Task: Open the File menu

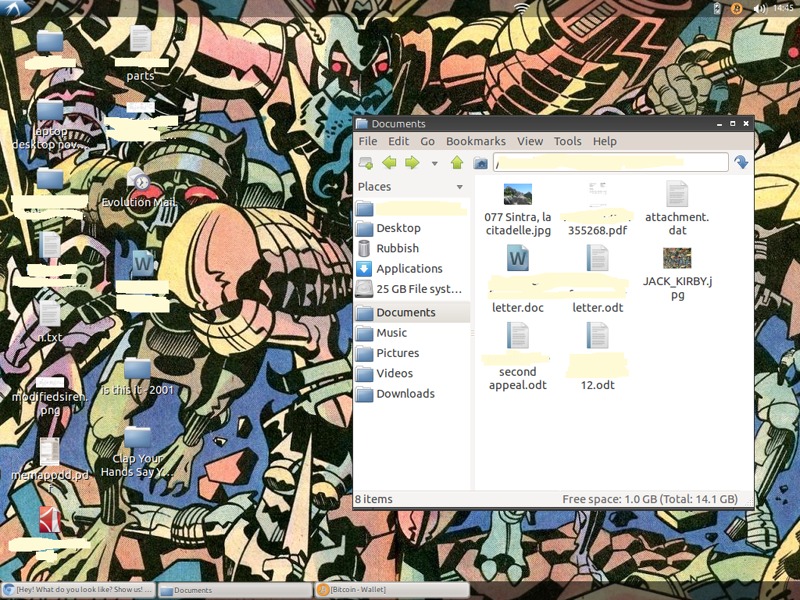Action: click(x=368, y=141)
